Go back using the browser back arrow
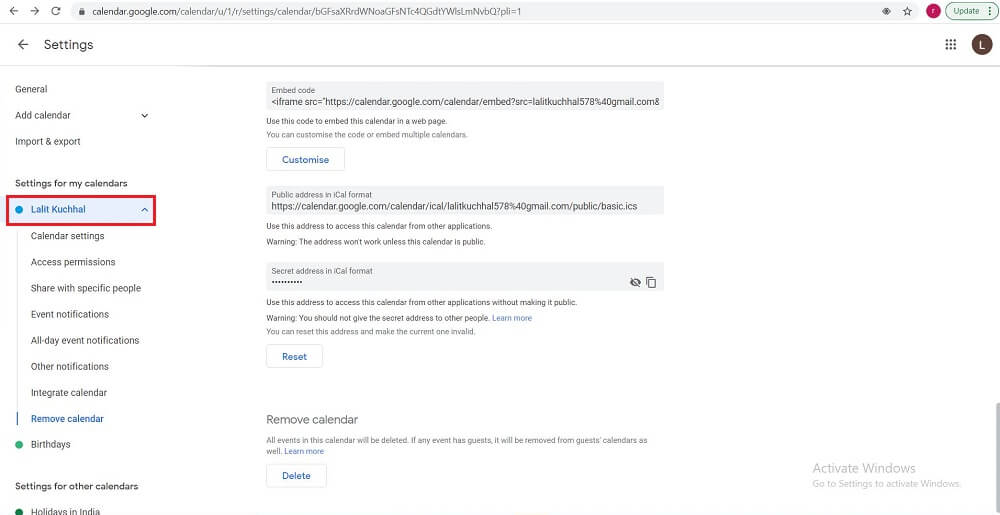The height and width of the screenshot is (515, 1000). (13, 11)
